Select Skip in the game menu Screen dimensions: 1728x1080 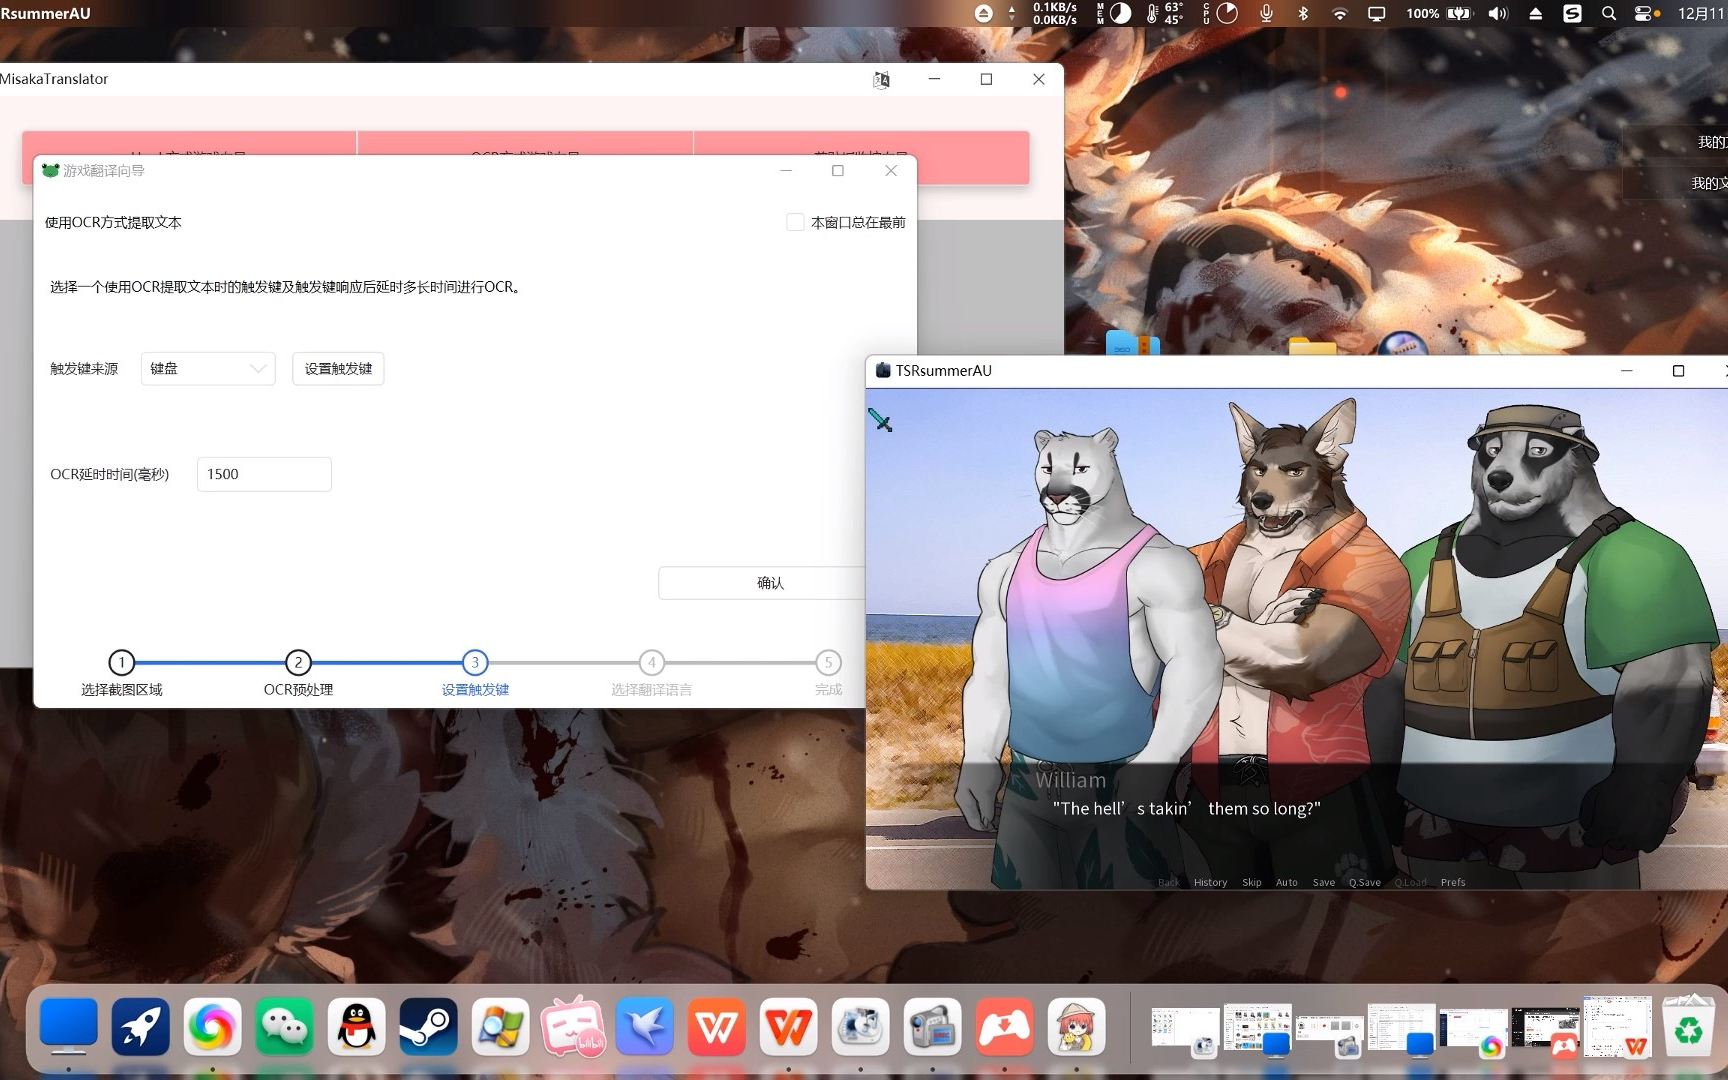1252,882
